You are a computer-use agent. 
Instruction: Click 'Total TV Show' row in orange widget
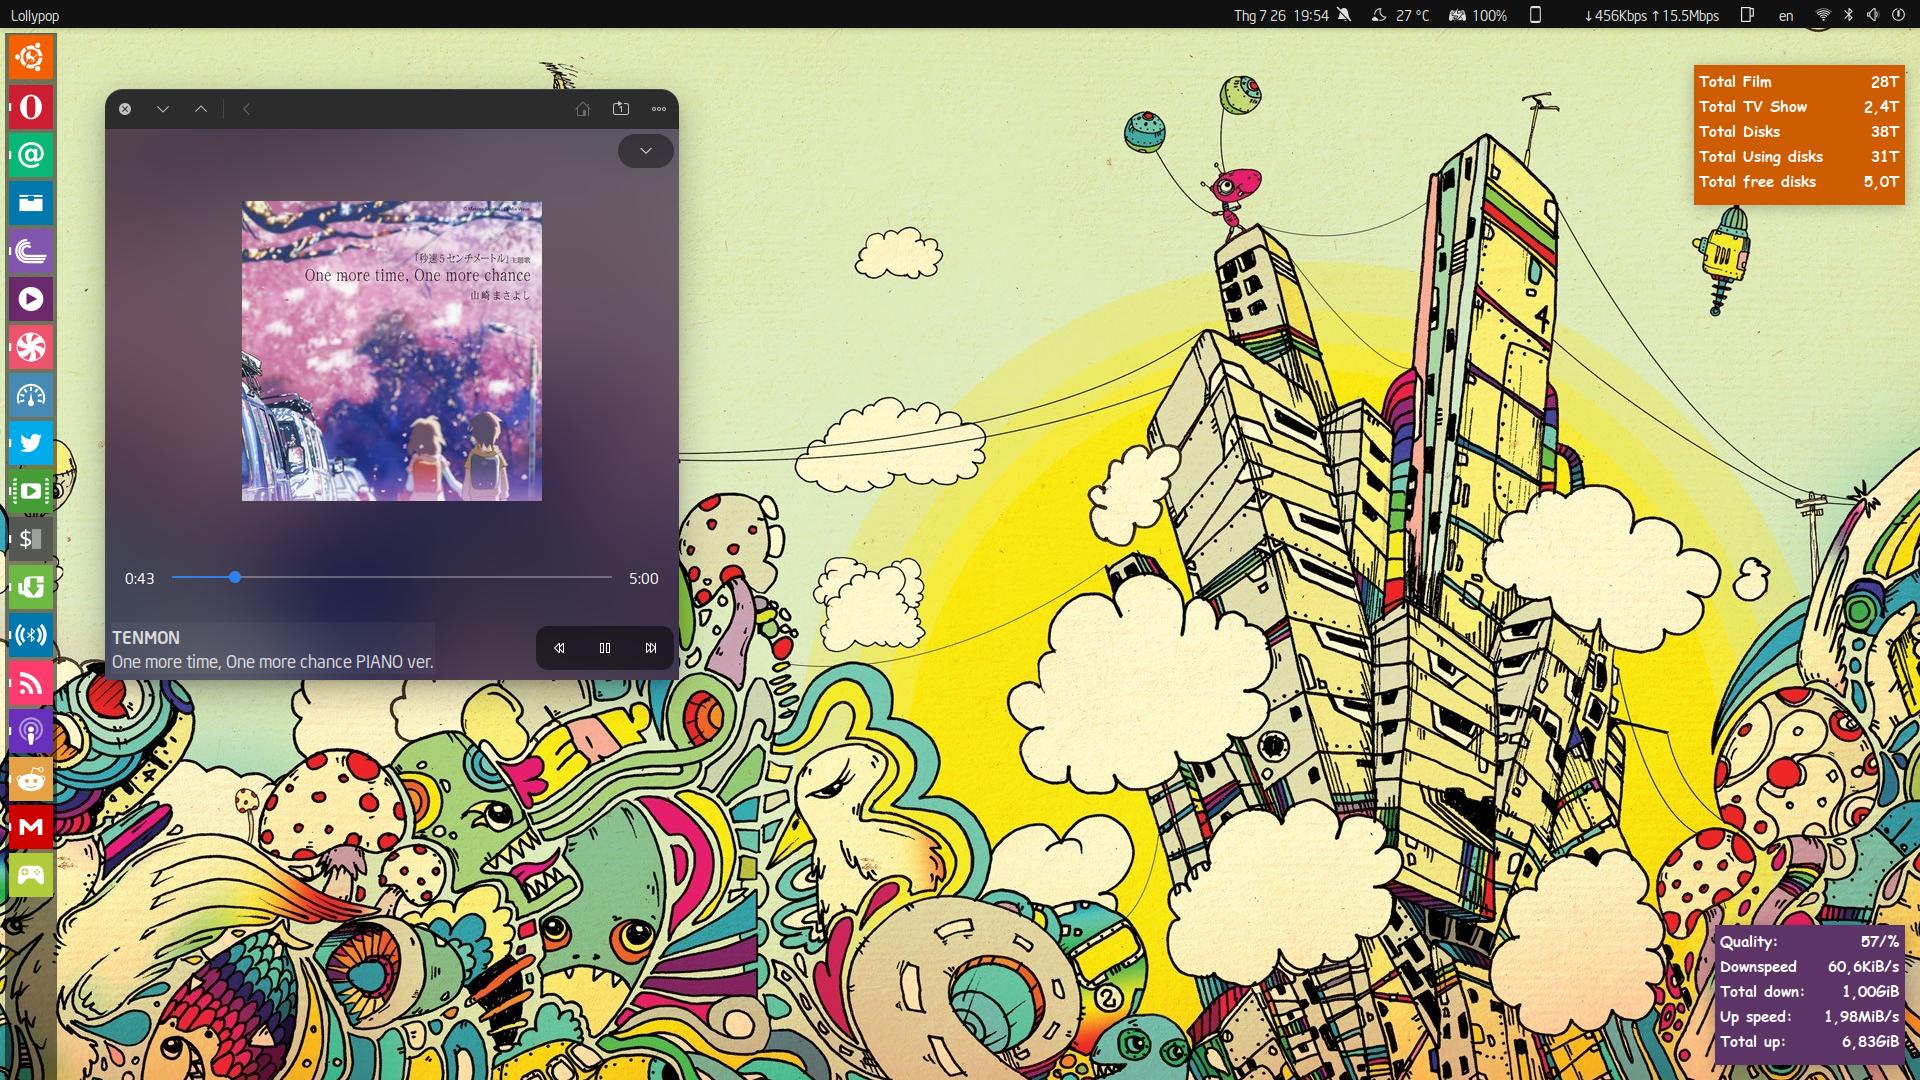coord(1799,107)
